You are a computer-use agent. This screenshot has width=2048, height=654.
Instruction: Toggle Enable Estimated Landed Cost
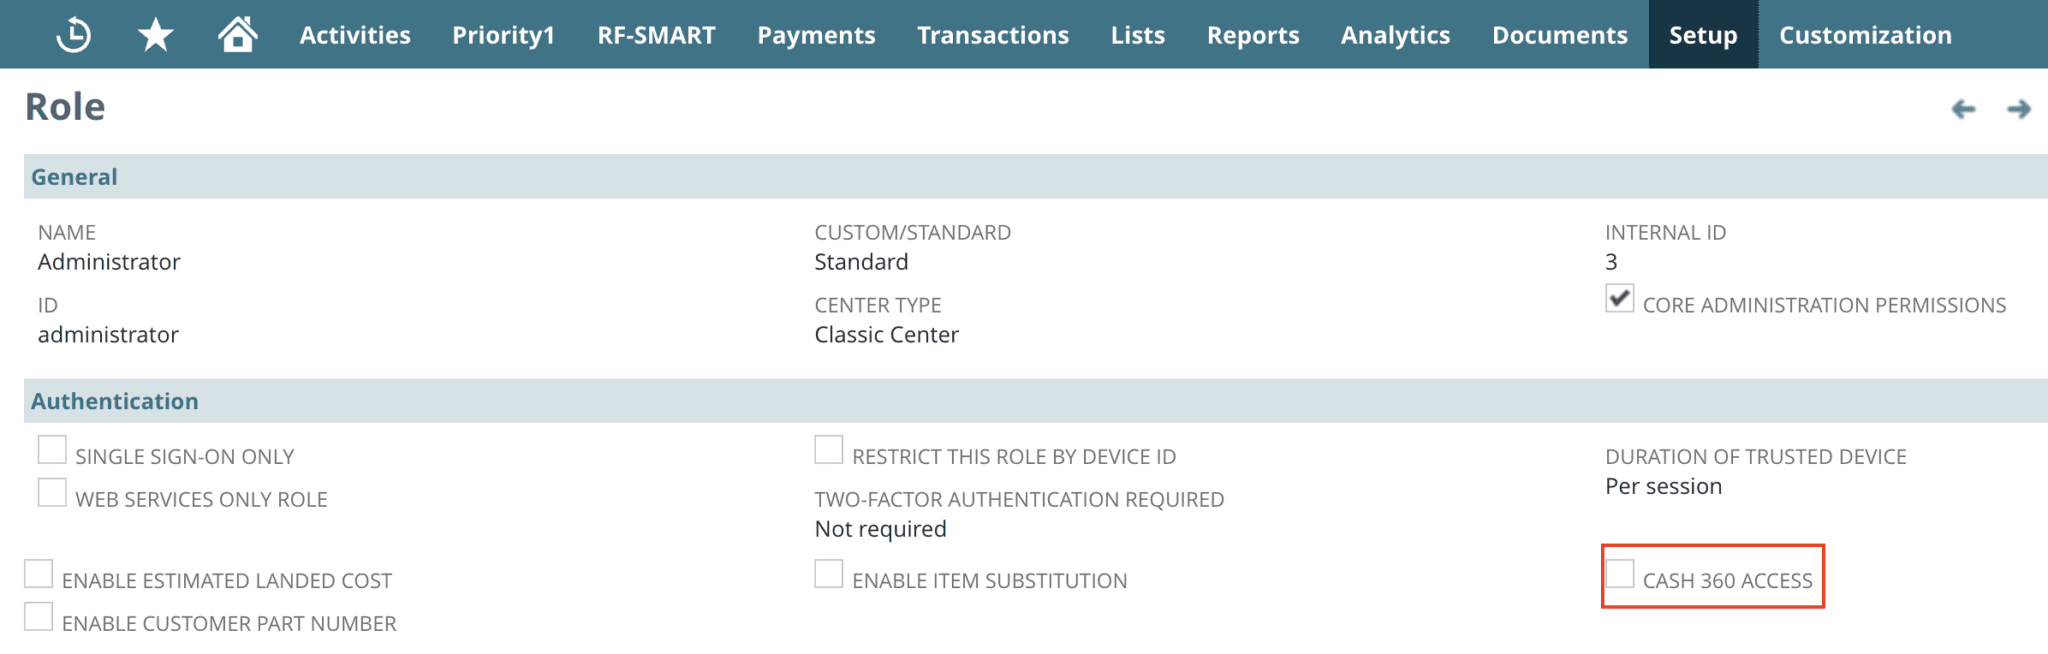39,574
